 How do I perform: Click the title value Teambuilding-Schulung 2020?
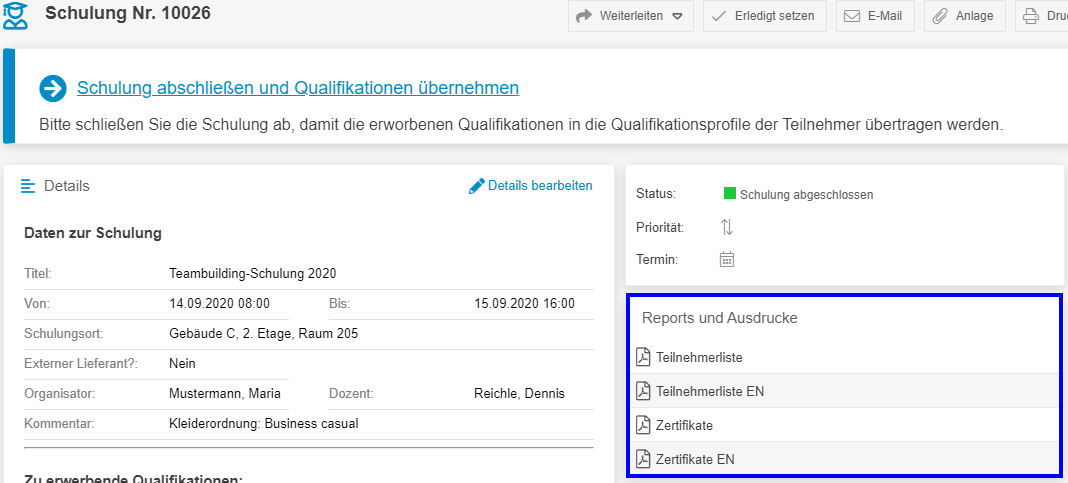pos(253,274)
